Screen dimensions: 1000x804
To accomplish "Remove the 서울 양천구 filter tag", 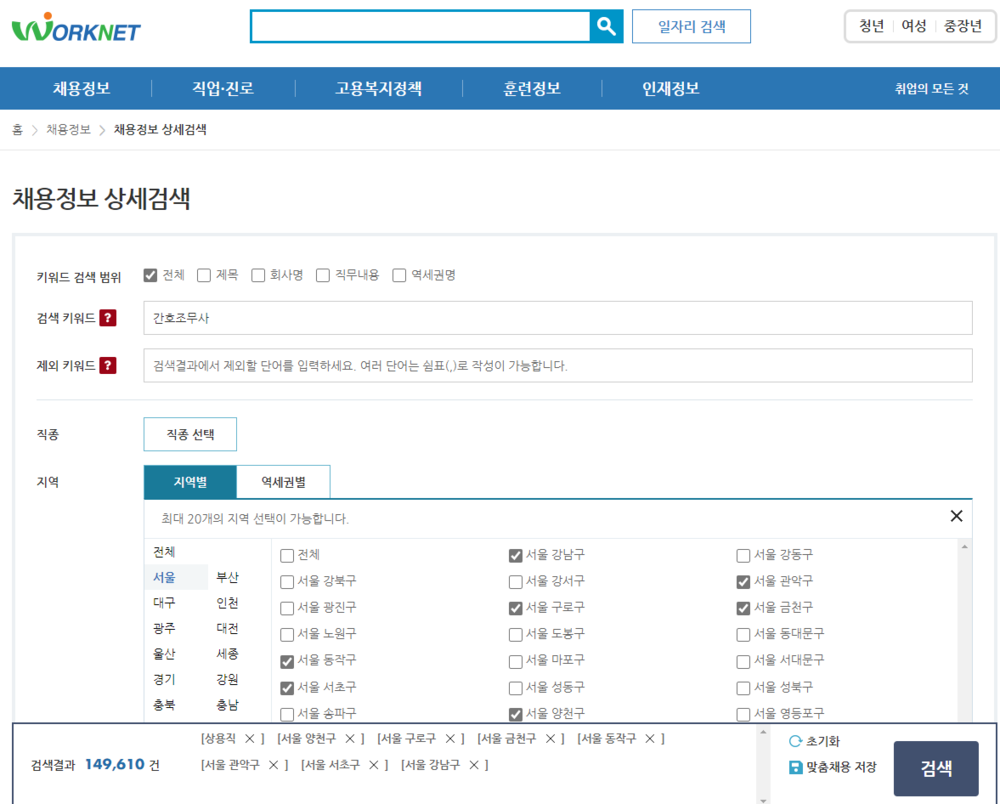I will 349,738.
